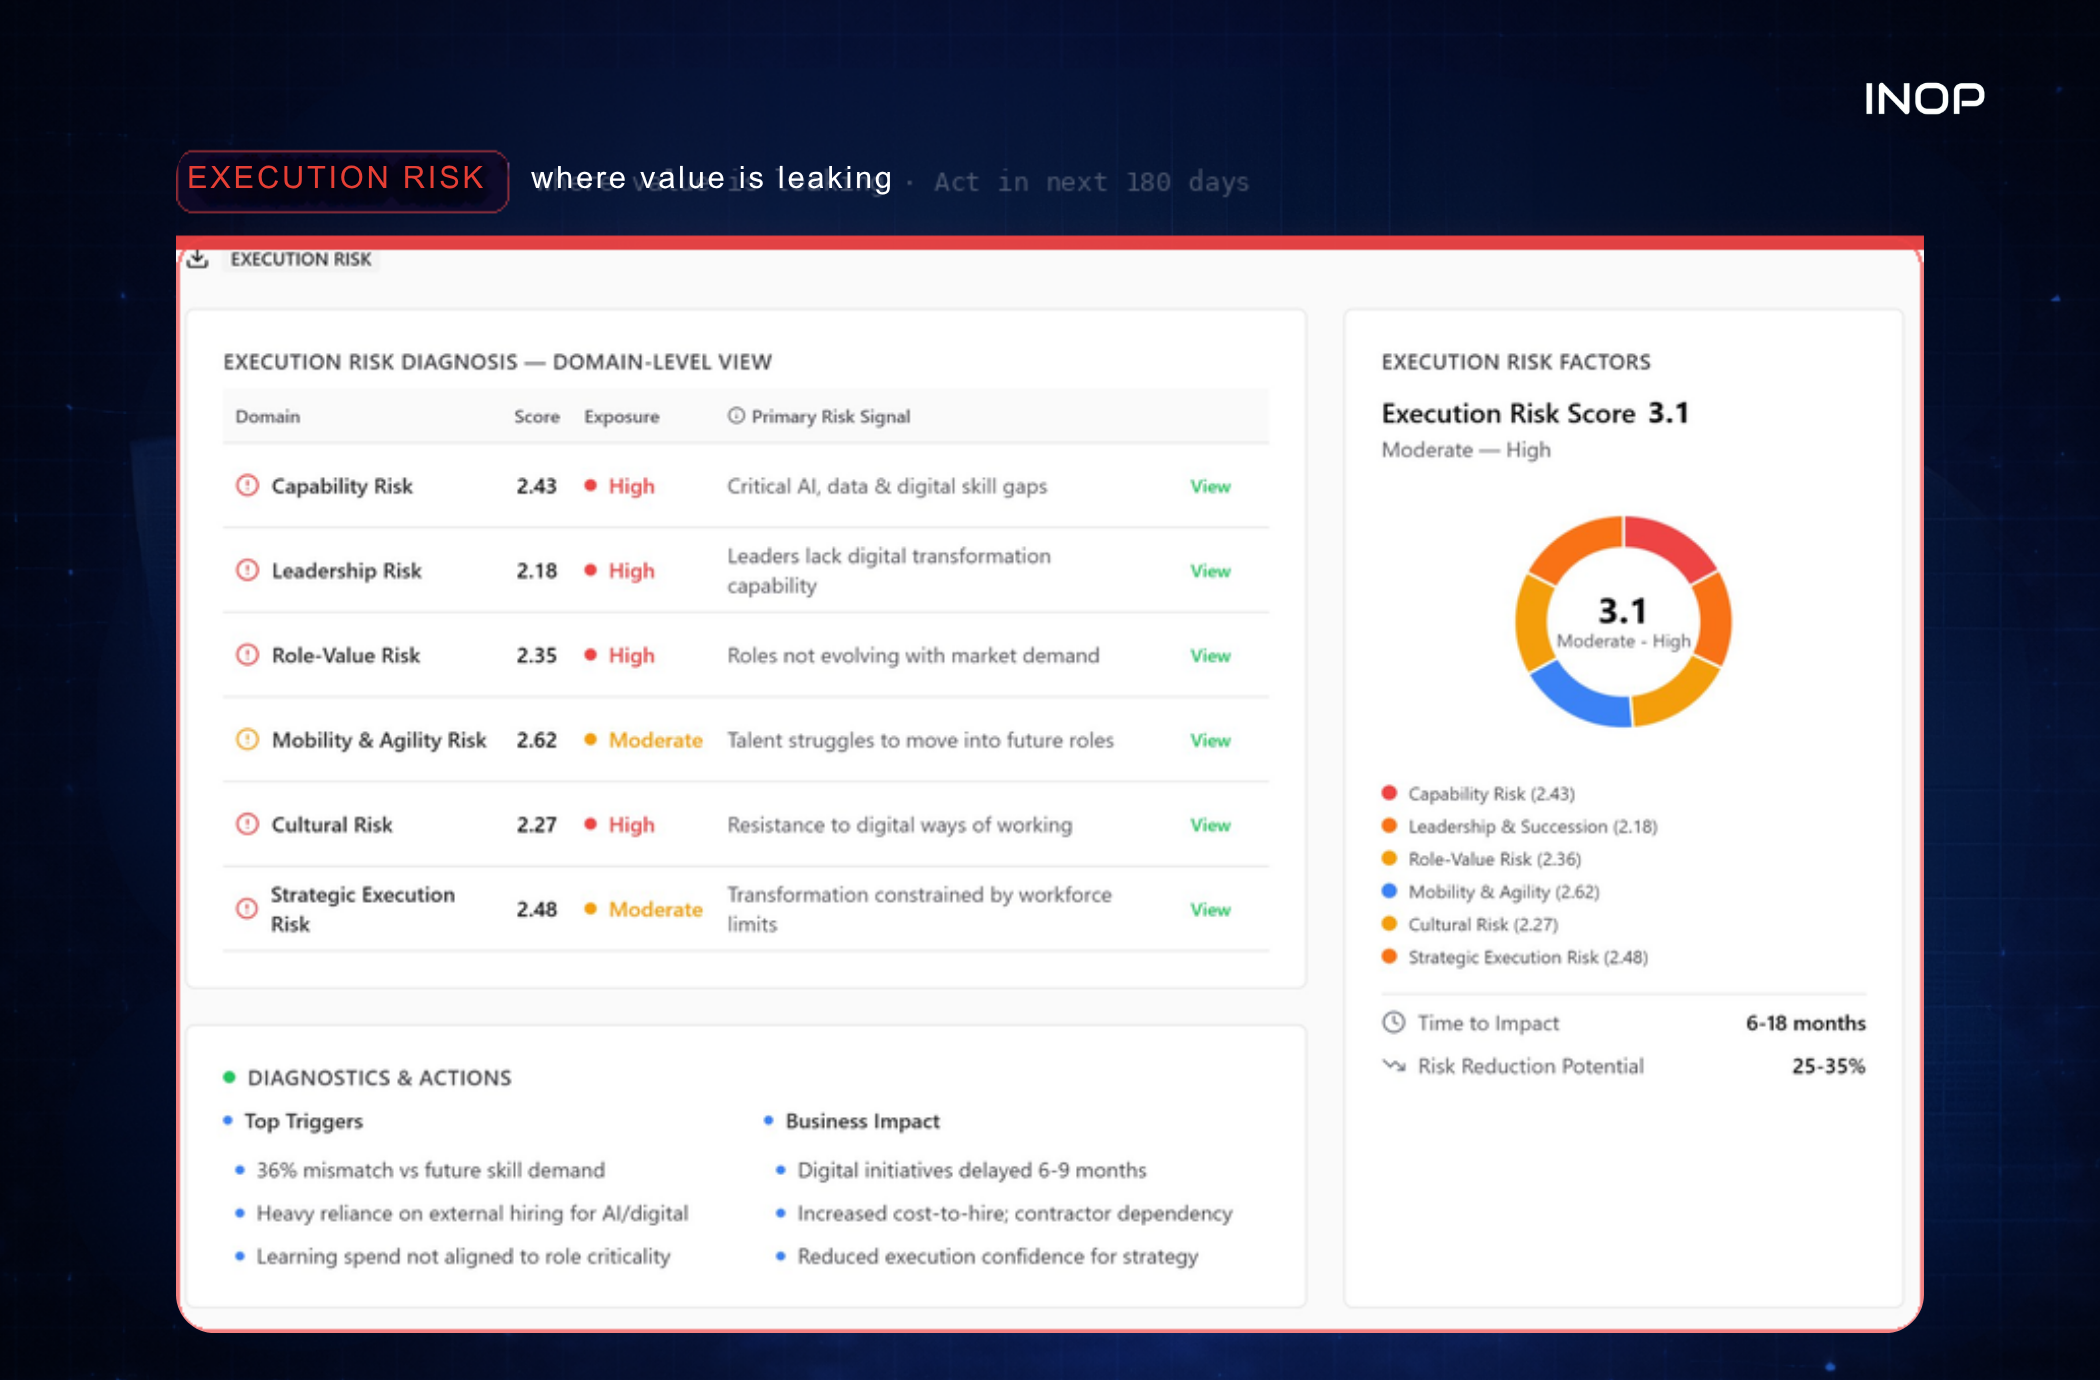Click the 2.27 score for Cultural Risk
The image size is (2100, 1380).
(x=536, y=825)
